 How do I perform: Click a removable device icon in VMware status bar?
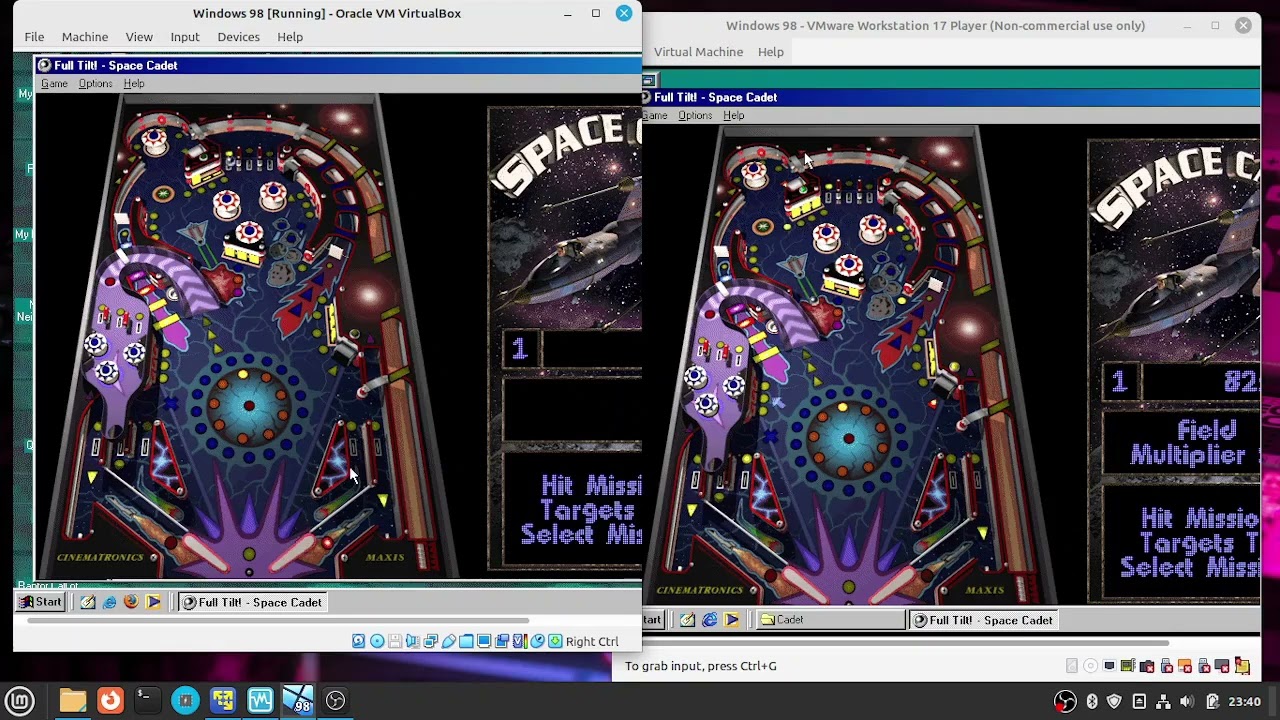point(1166,666)
